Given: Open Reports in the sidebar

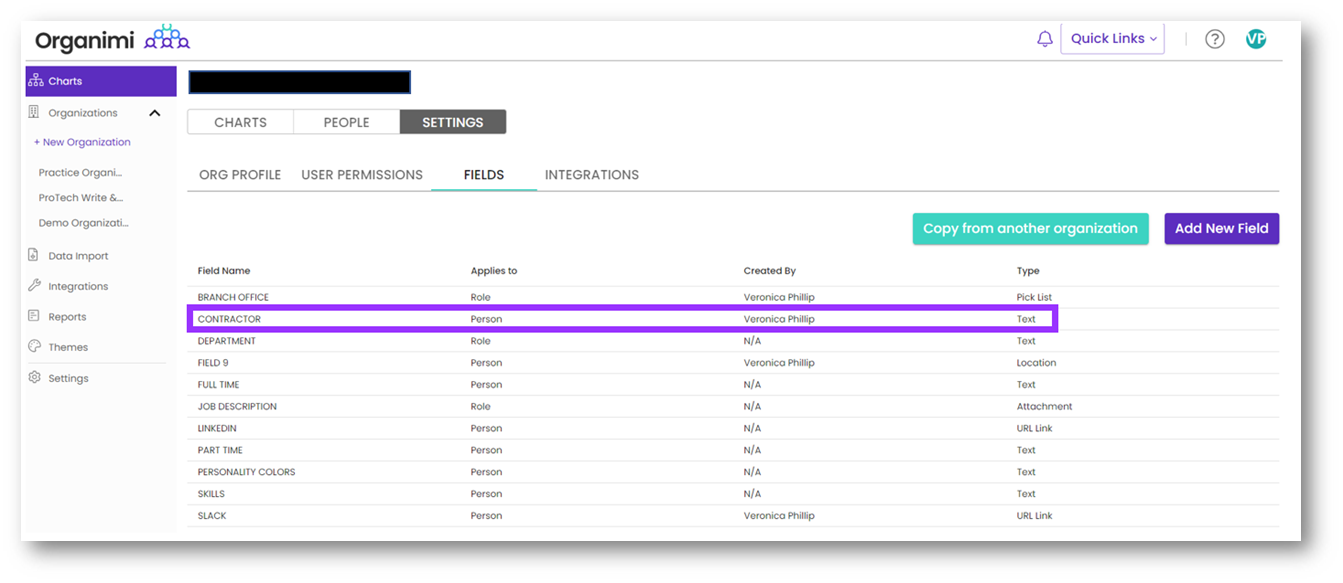Looking at the screenshot, I should [67, 317].
